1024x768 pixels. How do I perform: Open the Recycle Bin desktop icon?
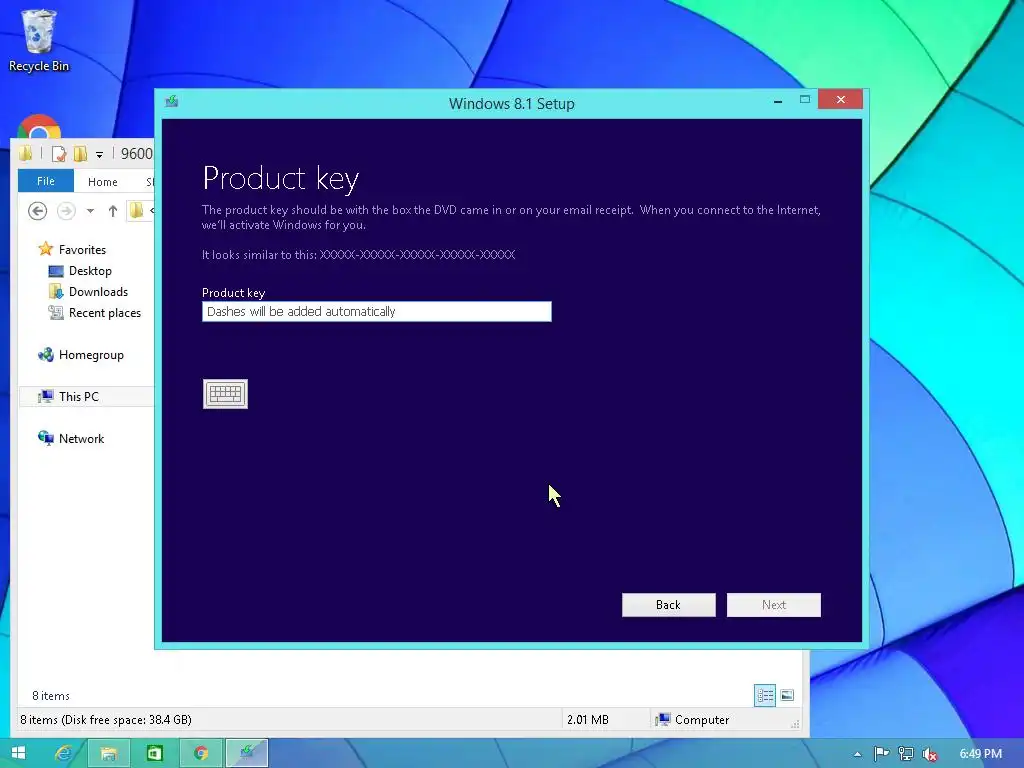tap(39, 40)
